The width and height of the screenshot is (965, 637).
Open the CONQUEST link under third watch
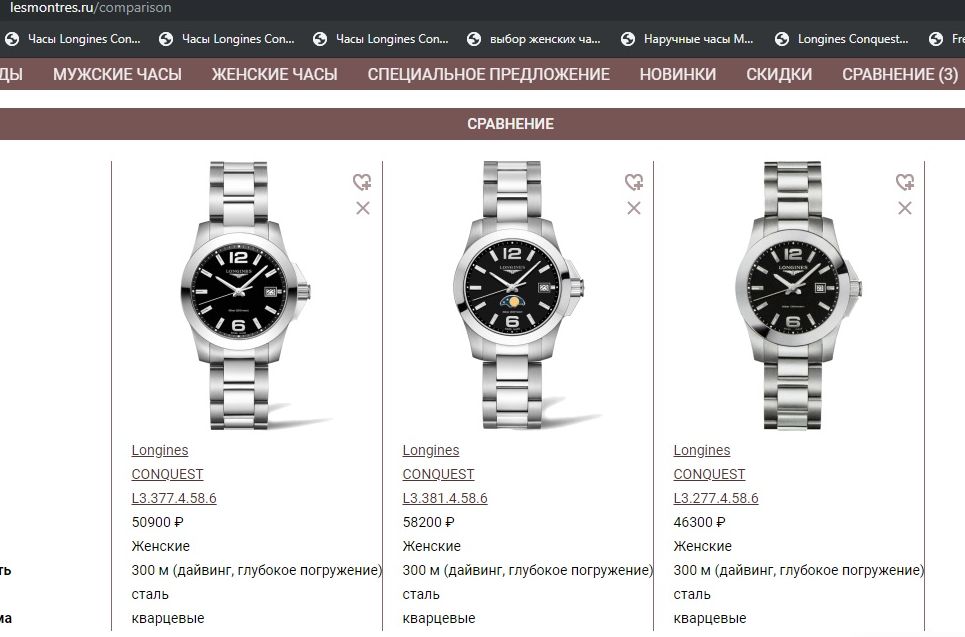click(x=709, y=474)
